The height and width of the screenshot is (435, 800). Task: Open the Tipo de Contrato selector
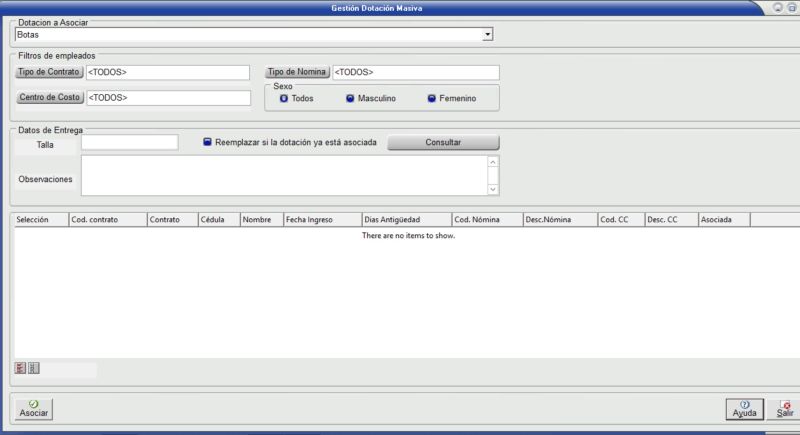coord(49,73)
